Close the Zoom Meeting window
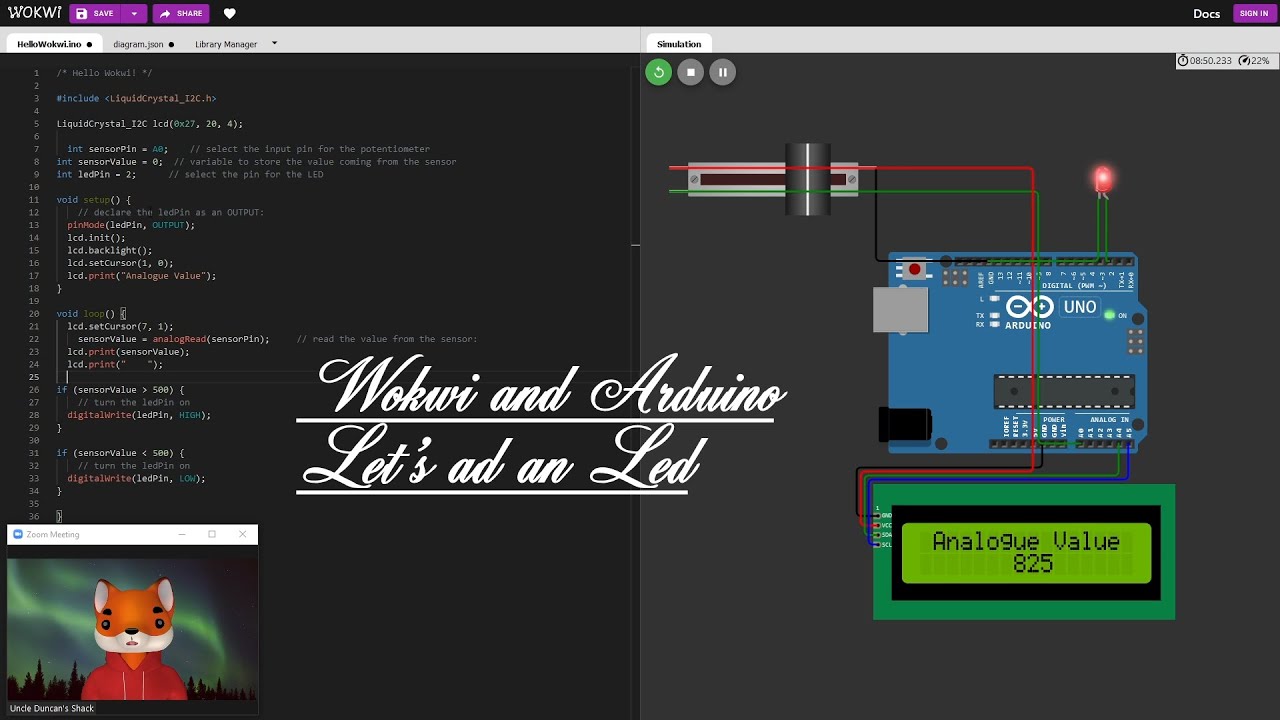Image resolution: width=1280 pixels, height=720 pixels. [243, 534]
